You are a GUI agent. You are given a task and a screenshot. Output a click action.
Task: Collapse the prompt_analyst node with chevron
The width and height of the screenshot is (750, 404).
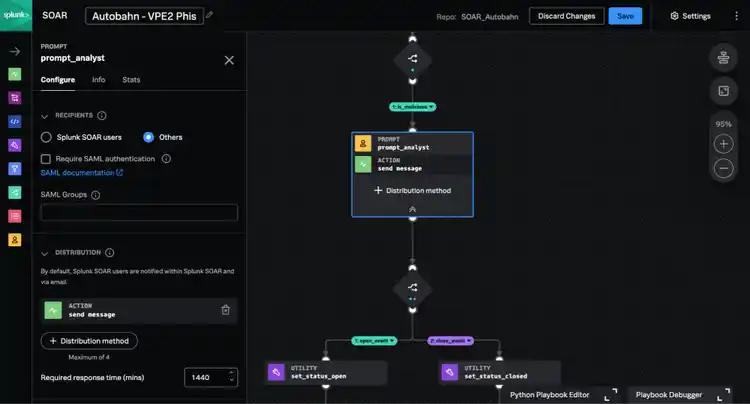pos(412,209)
